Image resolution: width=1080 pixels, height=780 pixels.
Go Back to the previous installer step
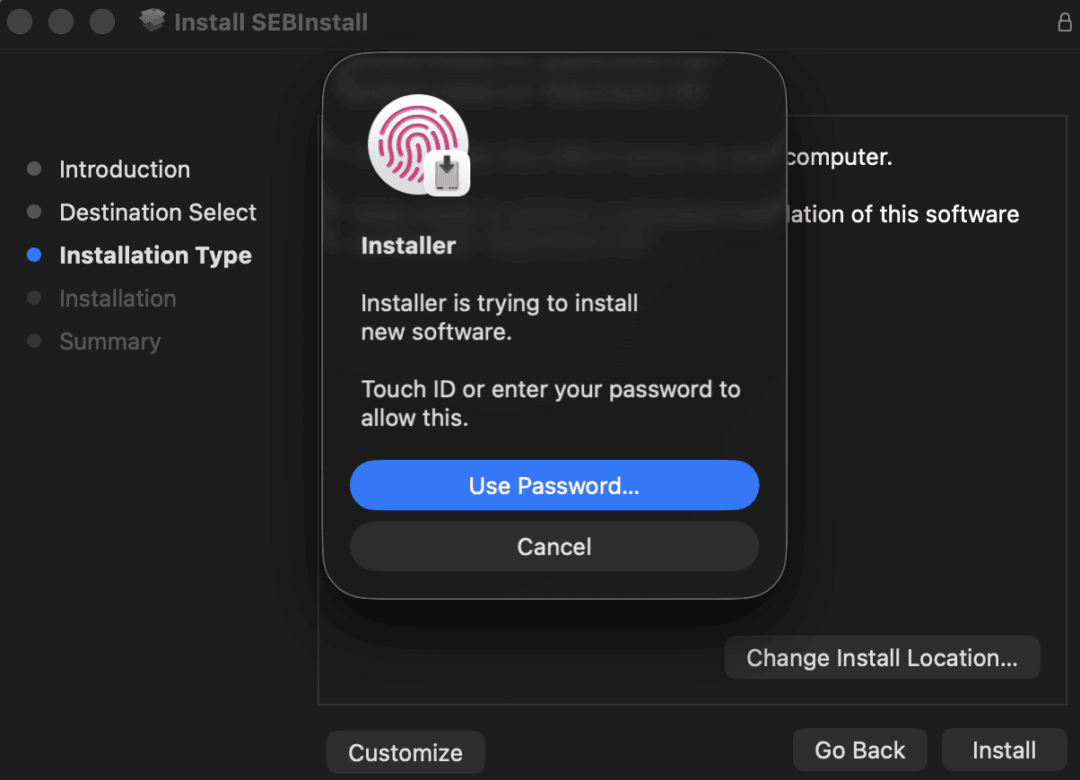pos(859,750)
